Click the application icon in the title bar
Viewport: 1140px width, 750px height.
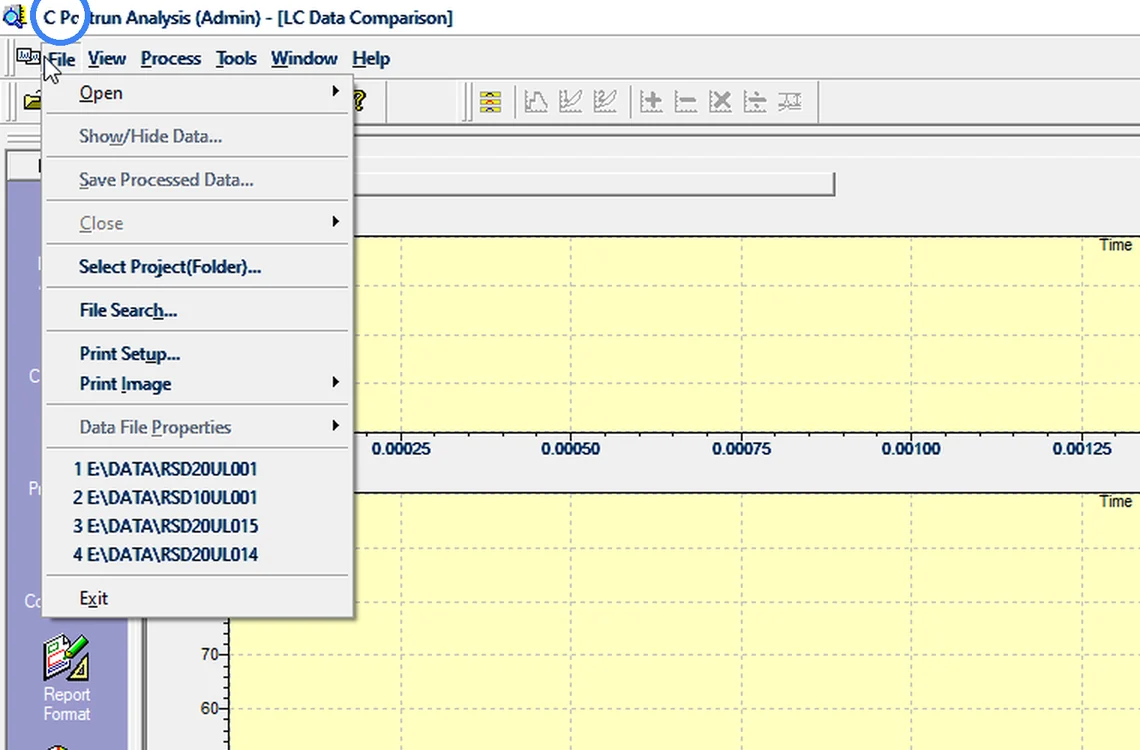pos(14,16)
